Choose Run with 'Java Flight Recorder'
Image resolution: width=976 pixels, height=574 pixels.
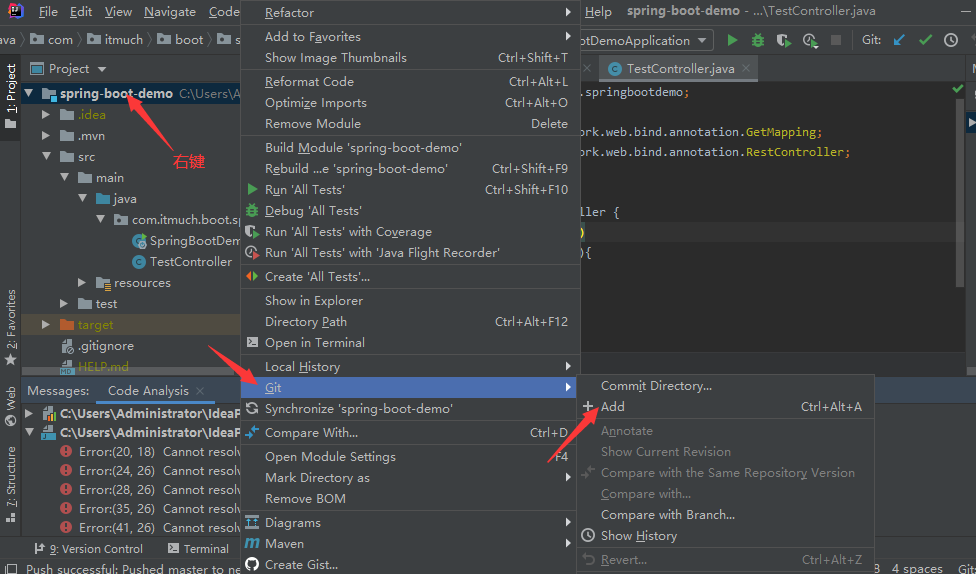click(x=410, y=253)
